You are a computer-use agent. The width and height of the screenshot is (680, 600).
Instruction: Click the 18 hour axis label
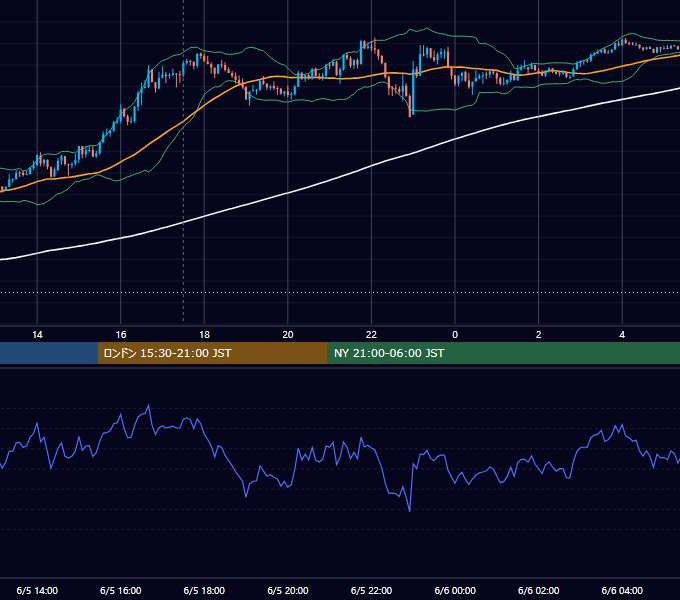(204, 335)
